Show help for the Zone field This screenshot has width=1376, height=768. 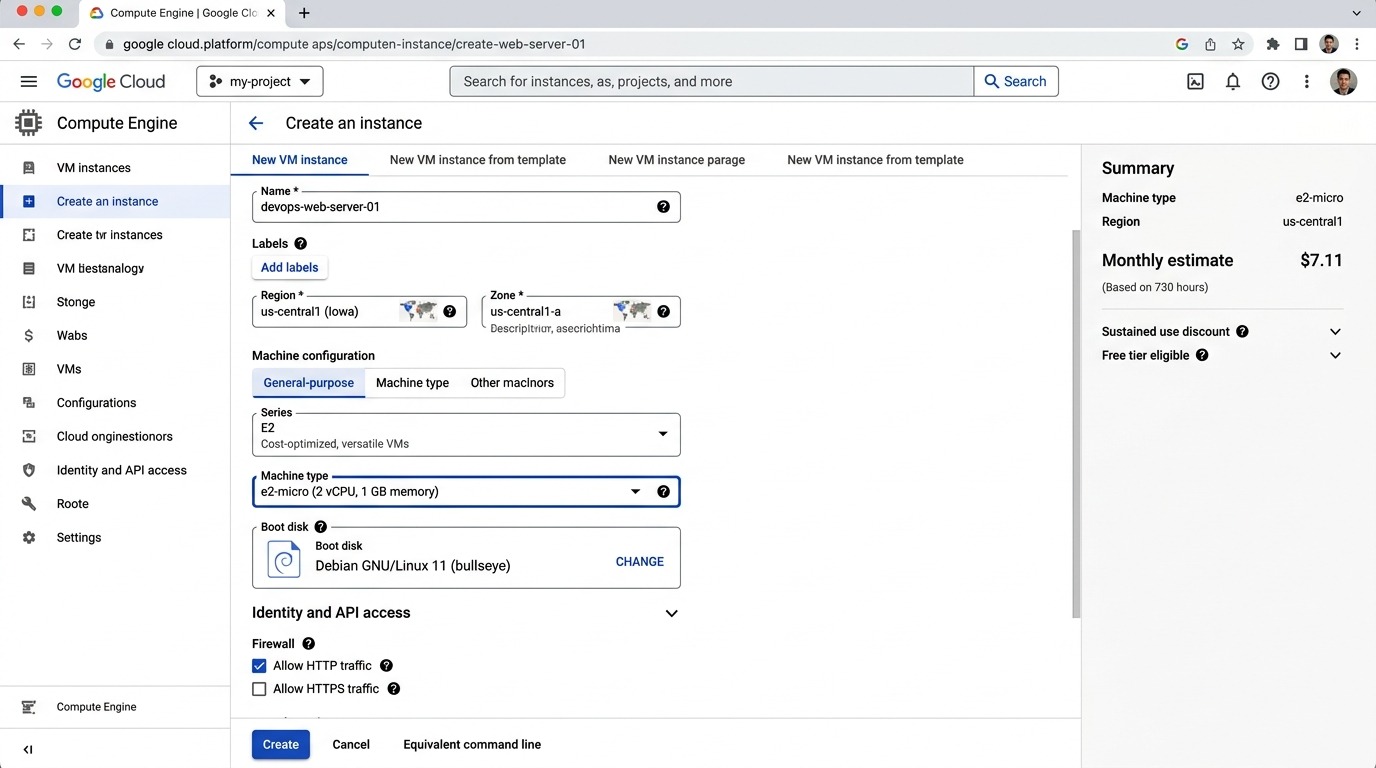point(663,311)
